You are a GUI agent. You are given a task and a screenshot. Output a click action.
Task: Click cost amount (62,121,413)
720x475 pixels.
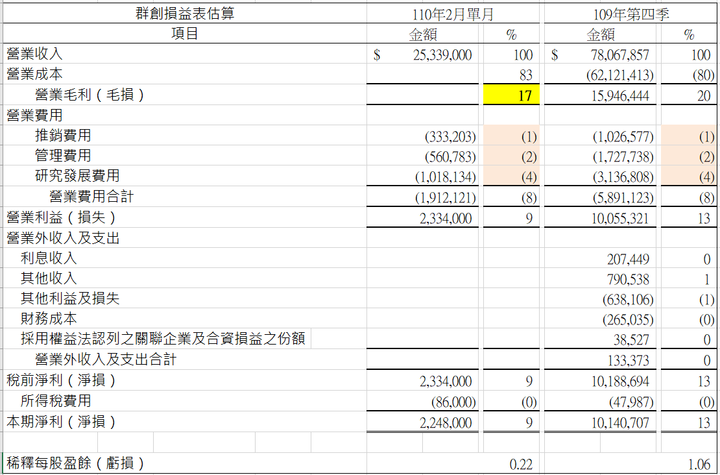coord(619,75)
